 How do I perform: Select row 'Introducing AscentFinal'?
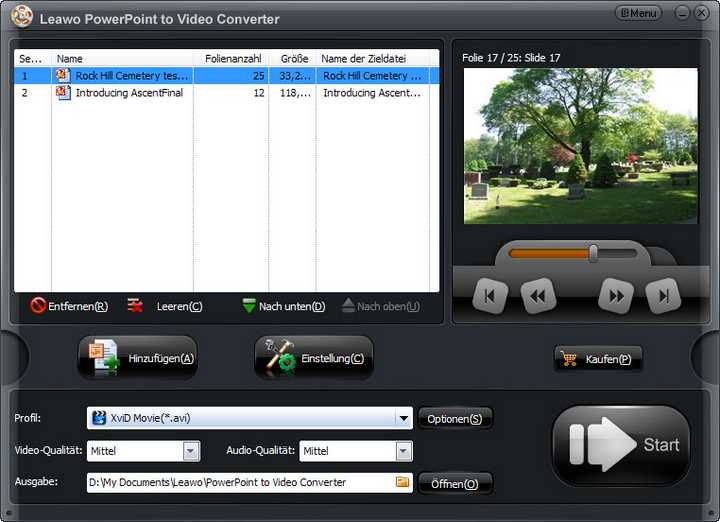(x=226, y=93)
